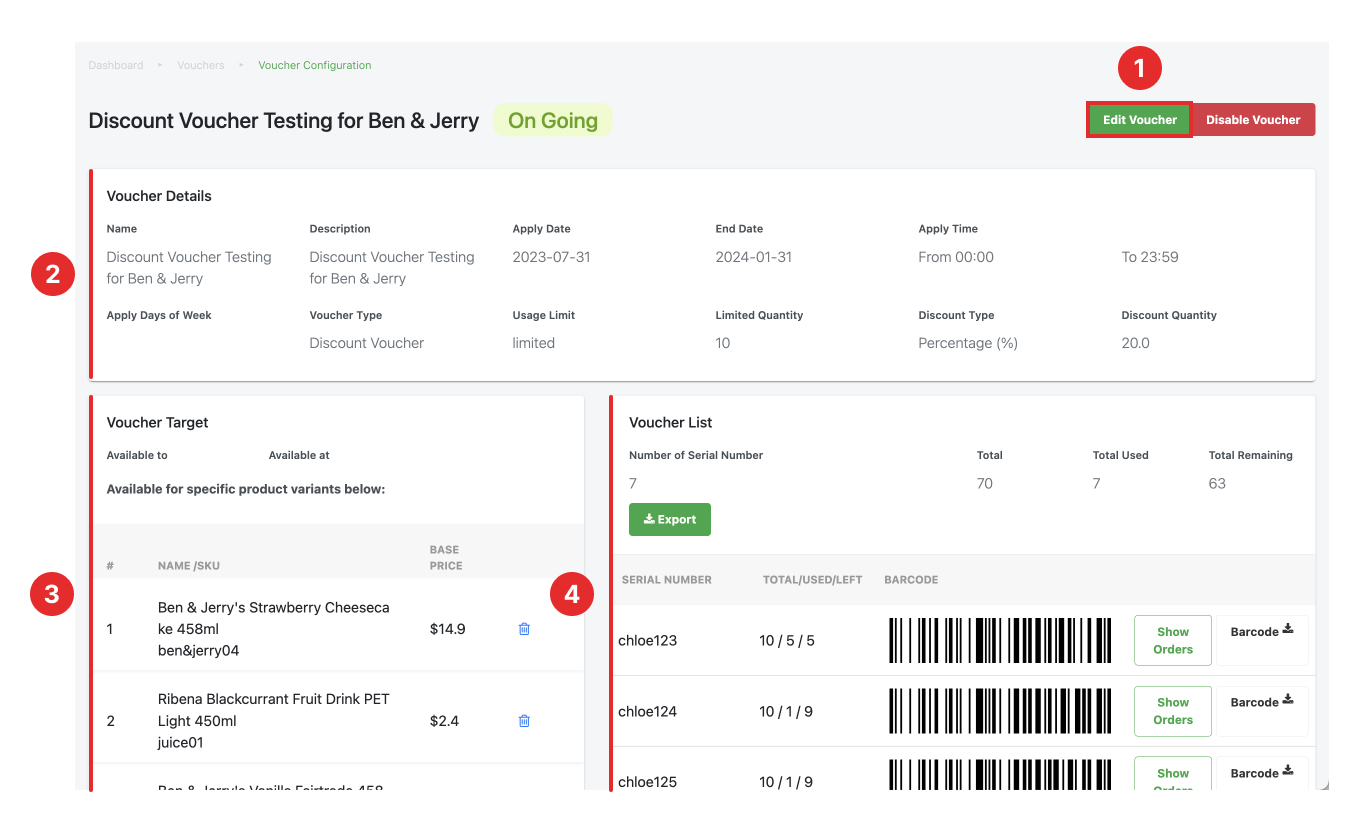
Task: Click the Apply Date value 2023-07-31
Action: 552,257
